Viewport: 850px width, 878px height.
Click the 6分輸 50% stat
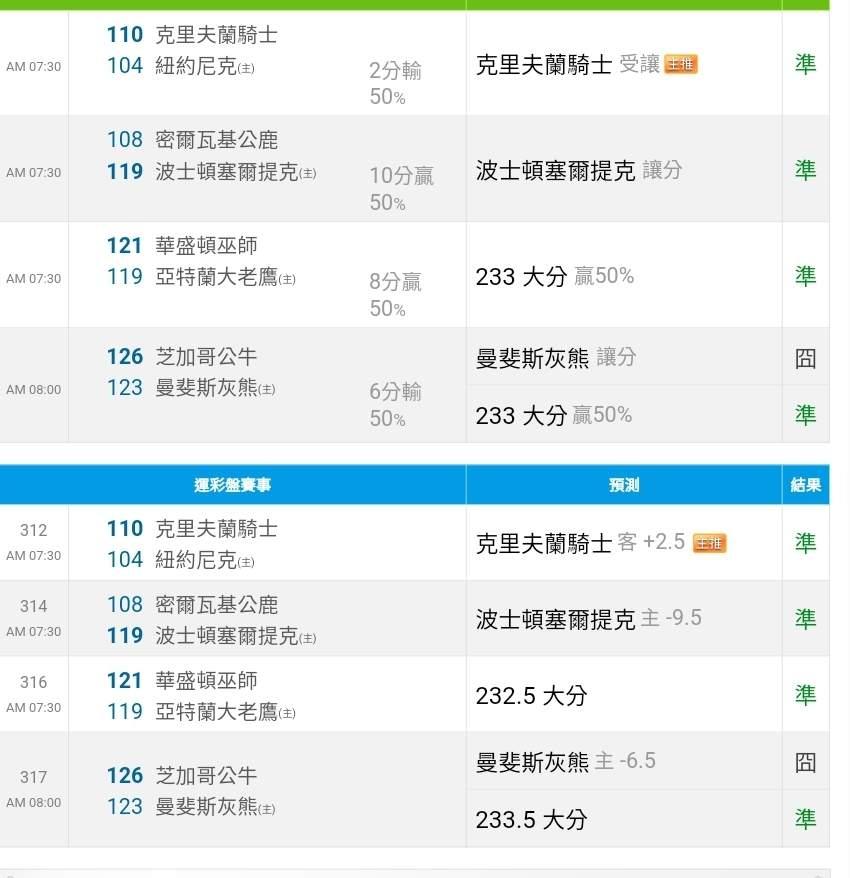[x=395, y=404]
